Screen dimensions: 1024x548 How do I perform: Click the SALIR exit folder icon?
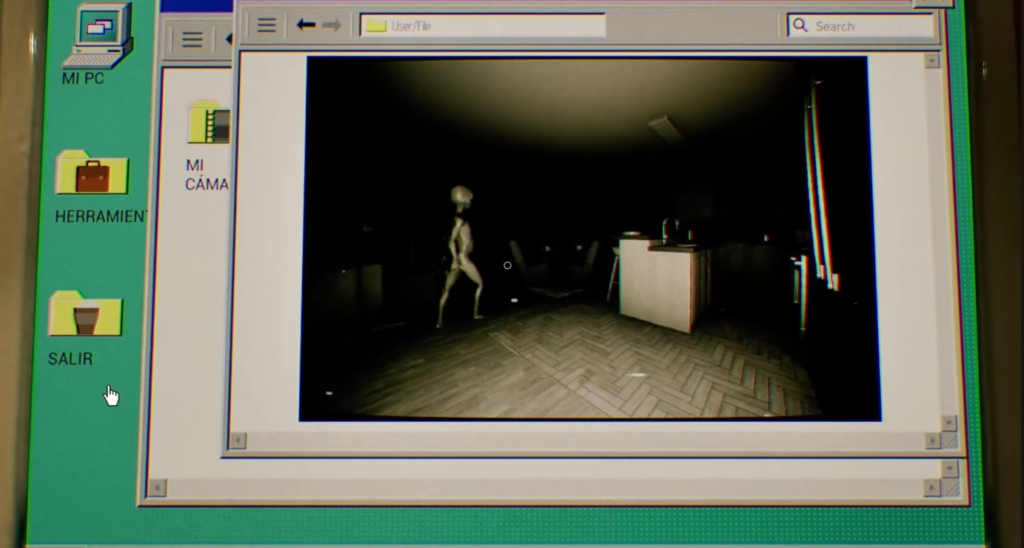coord(85,314)
